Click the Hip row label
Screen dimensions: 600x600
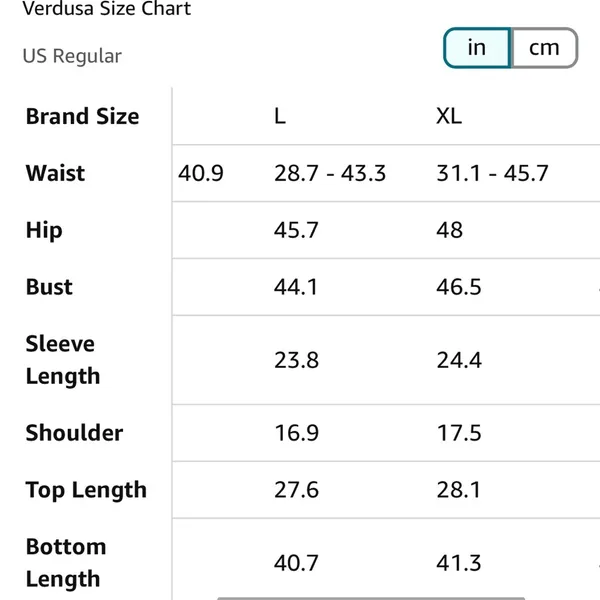click(44, 230)
